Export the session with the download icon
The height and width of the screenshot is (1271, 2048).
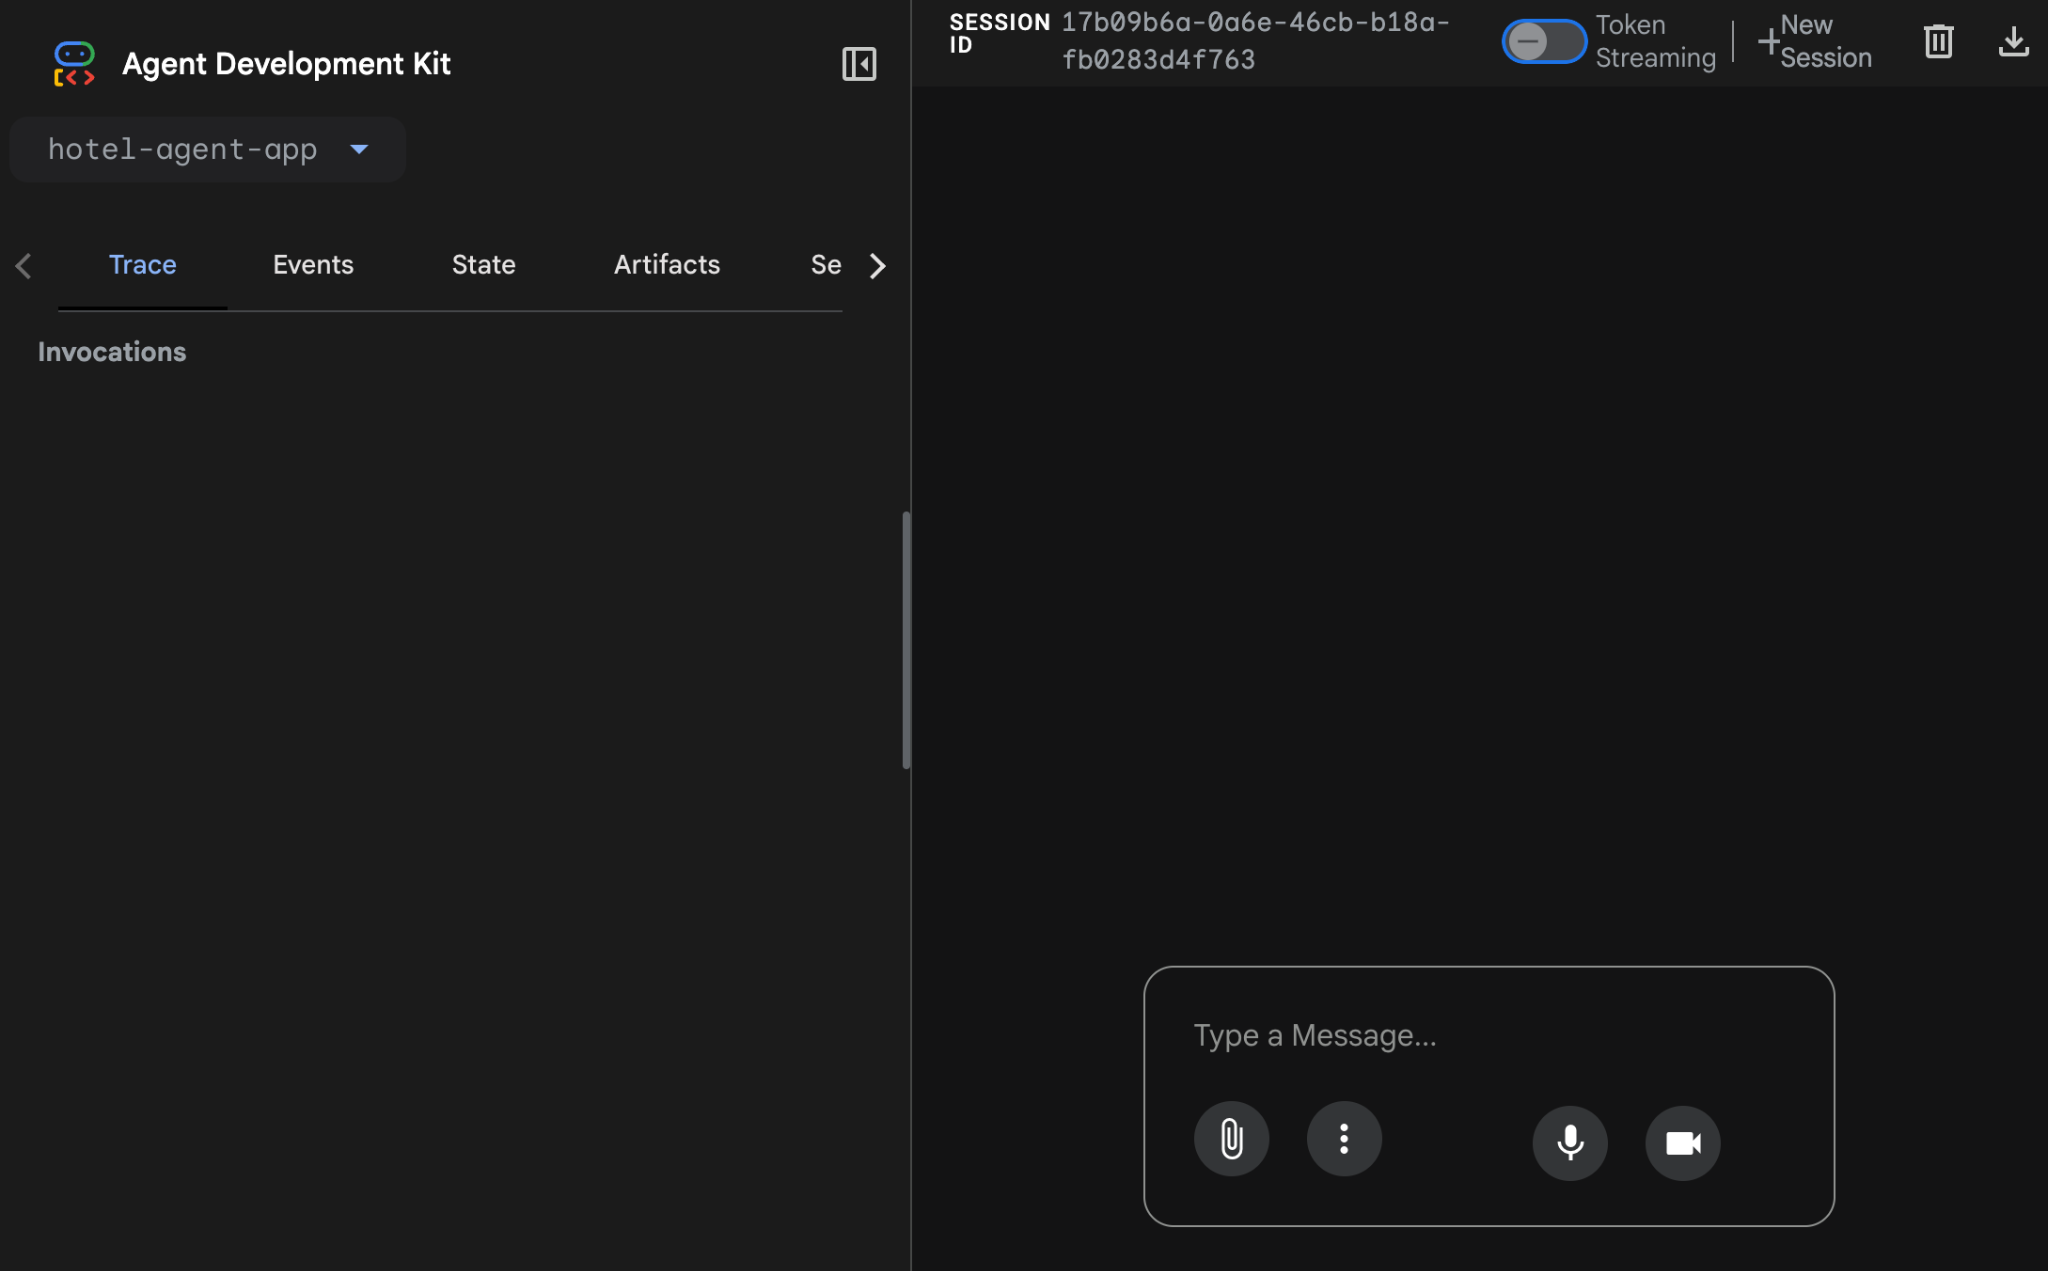click(x=2014, y=41)
